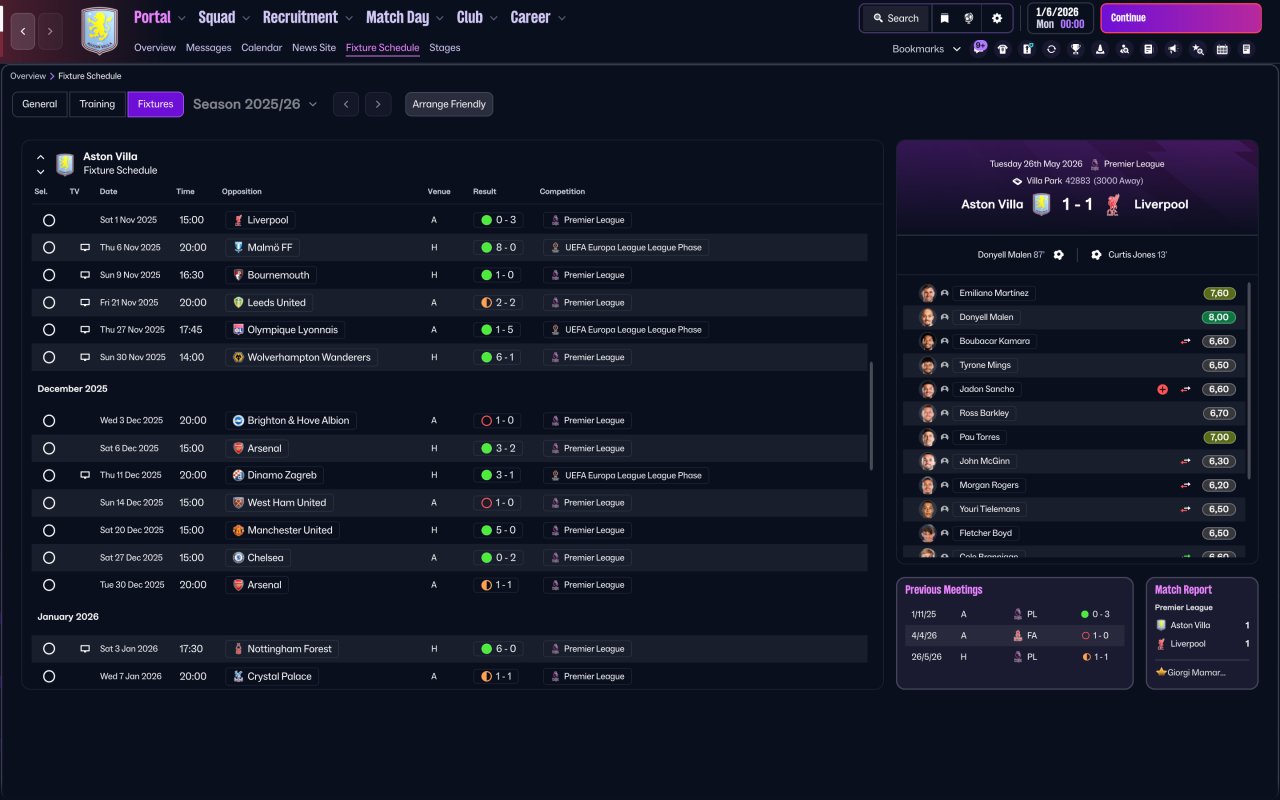Switch to the Training tab

[x=97, y=104]
